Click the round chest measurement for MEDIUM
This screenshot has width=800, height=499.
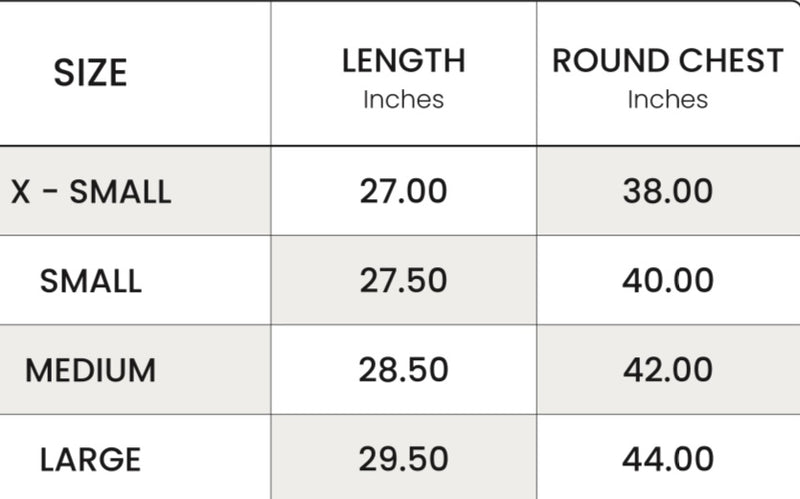pos(667,370)
